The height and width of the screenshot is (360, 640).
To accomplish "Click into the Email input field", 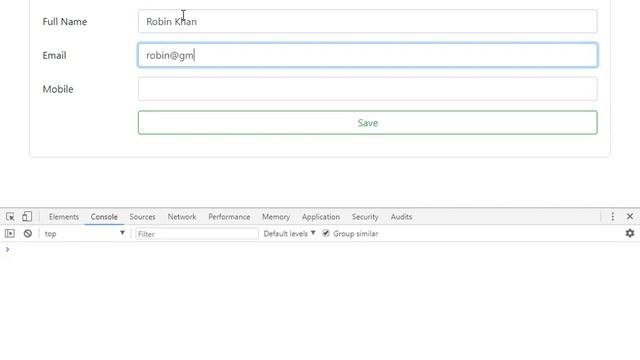I will pos(368,55).
